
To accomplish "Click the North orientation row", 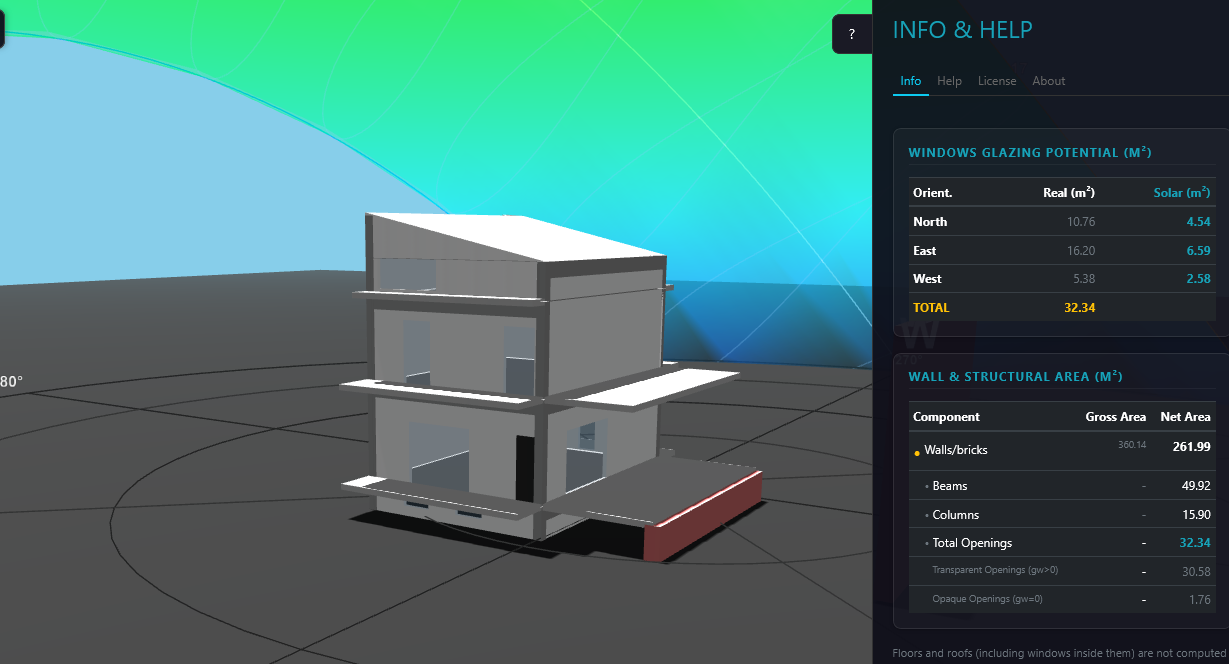I will pos(930,222).
